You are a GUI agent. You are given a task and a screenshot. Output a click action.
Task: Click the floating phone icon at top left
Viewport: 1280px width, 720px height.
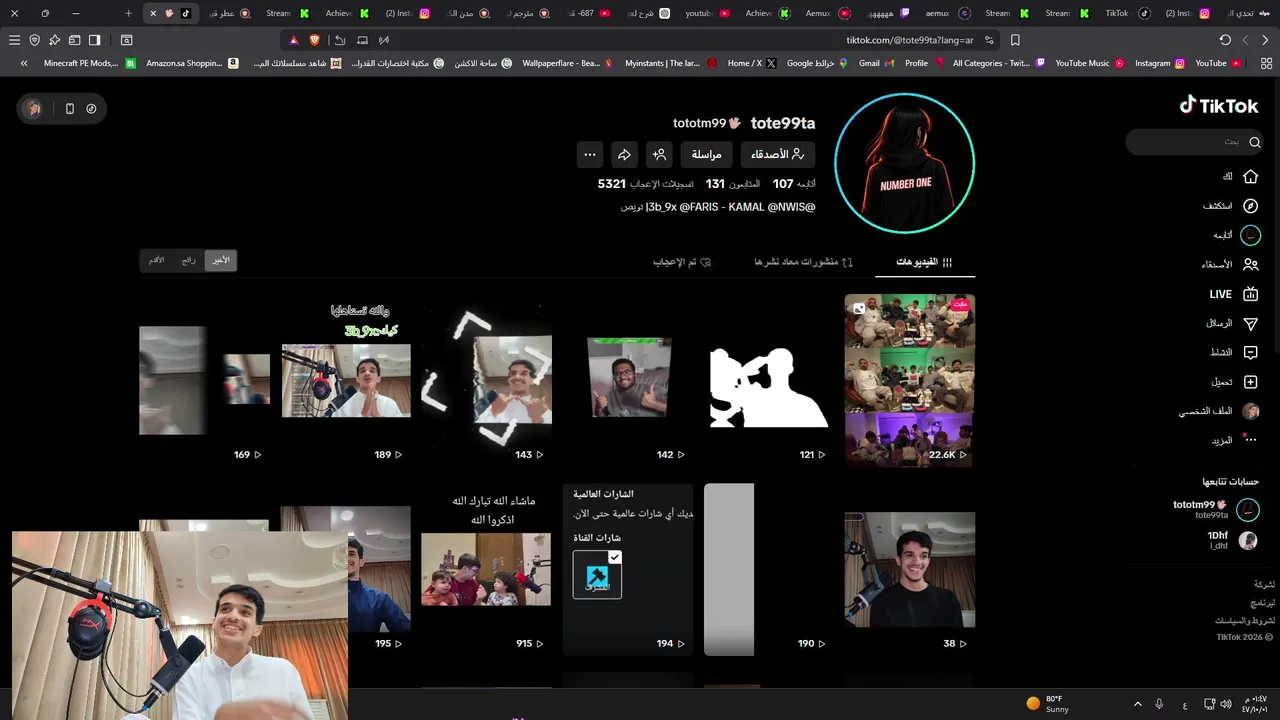pos(70,109)
